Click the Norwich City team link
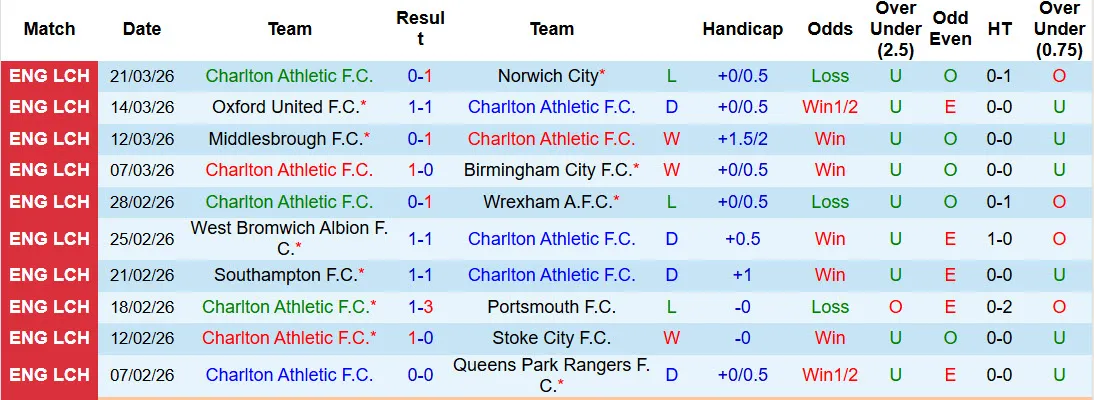The height and width of the screenshot is (400, 1094). coord(548,76)
